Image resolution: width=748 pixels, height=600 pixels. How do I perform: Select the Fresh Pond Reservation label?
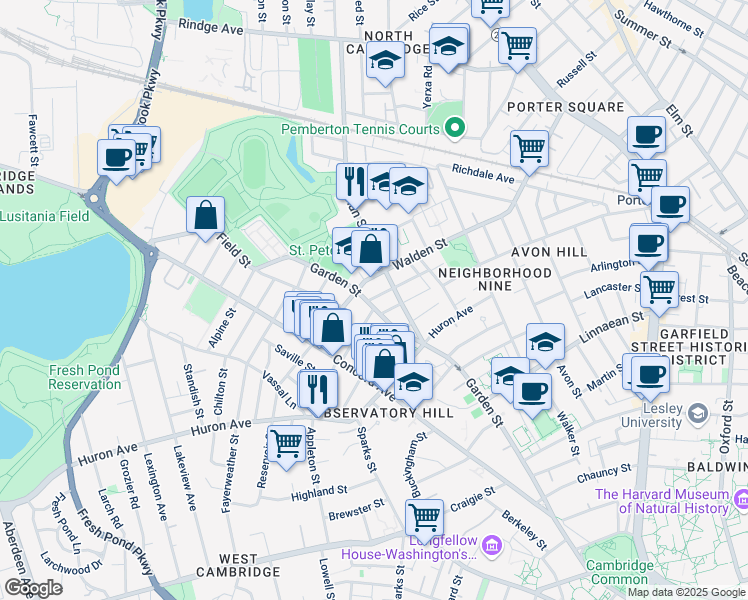84,377
